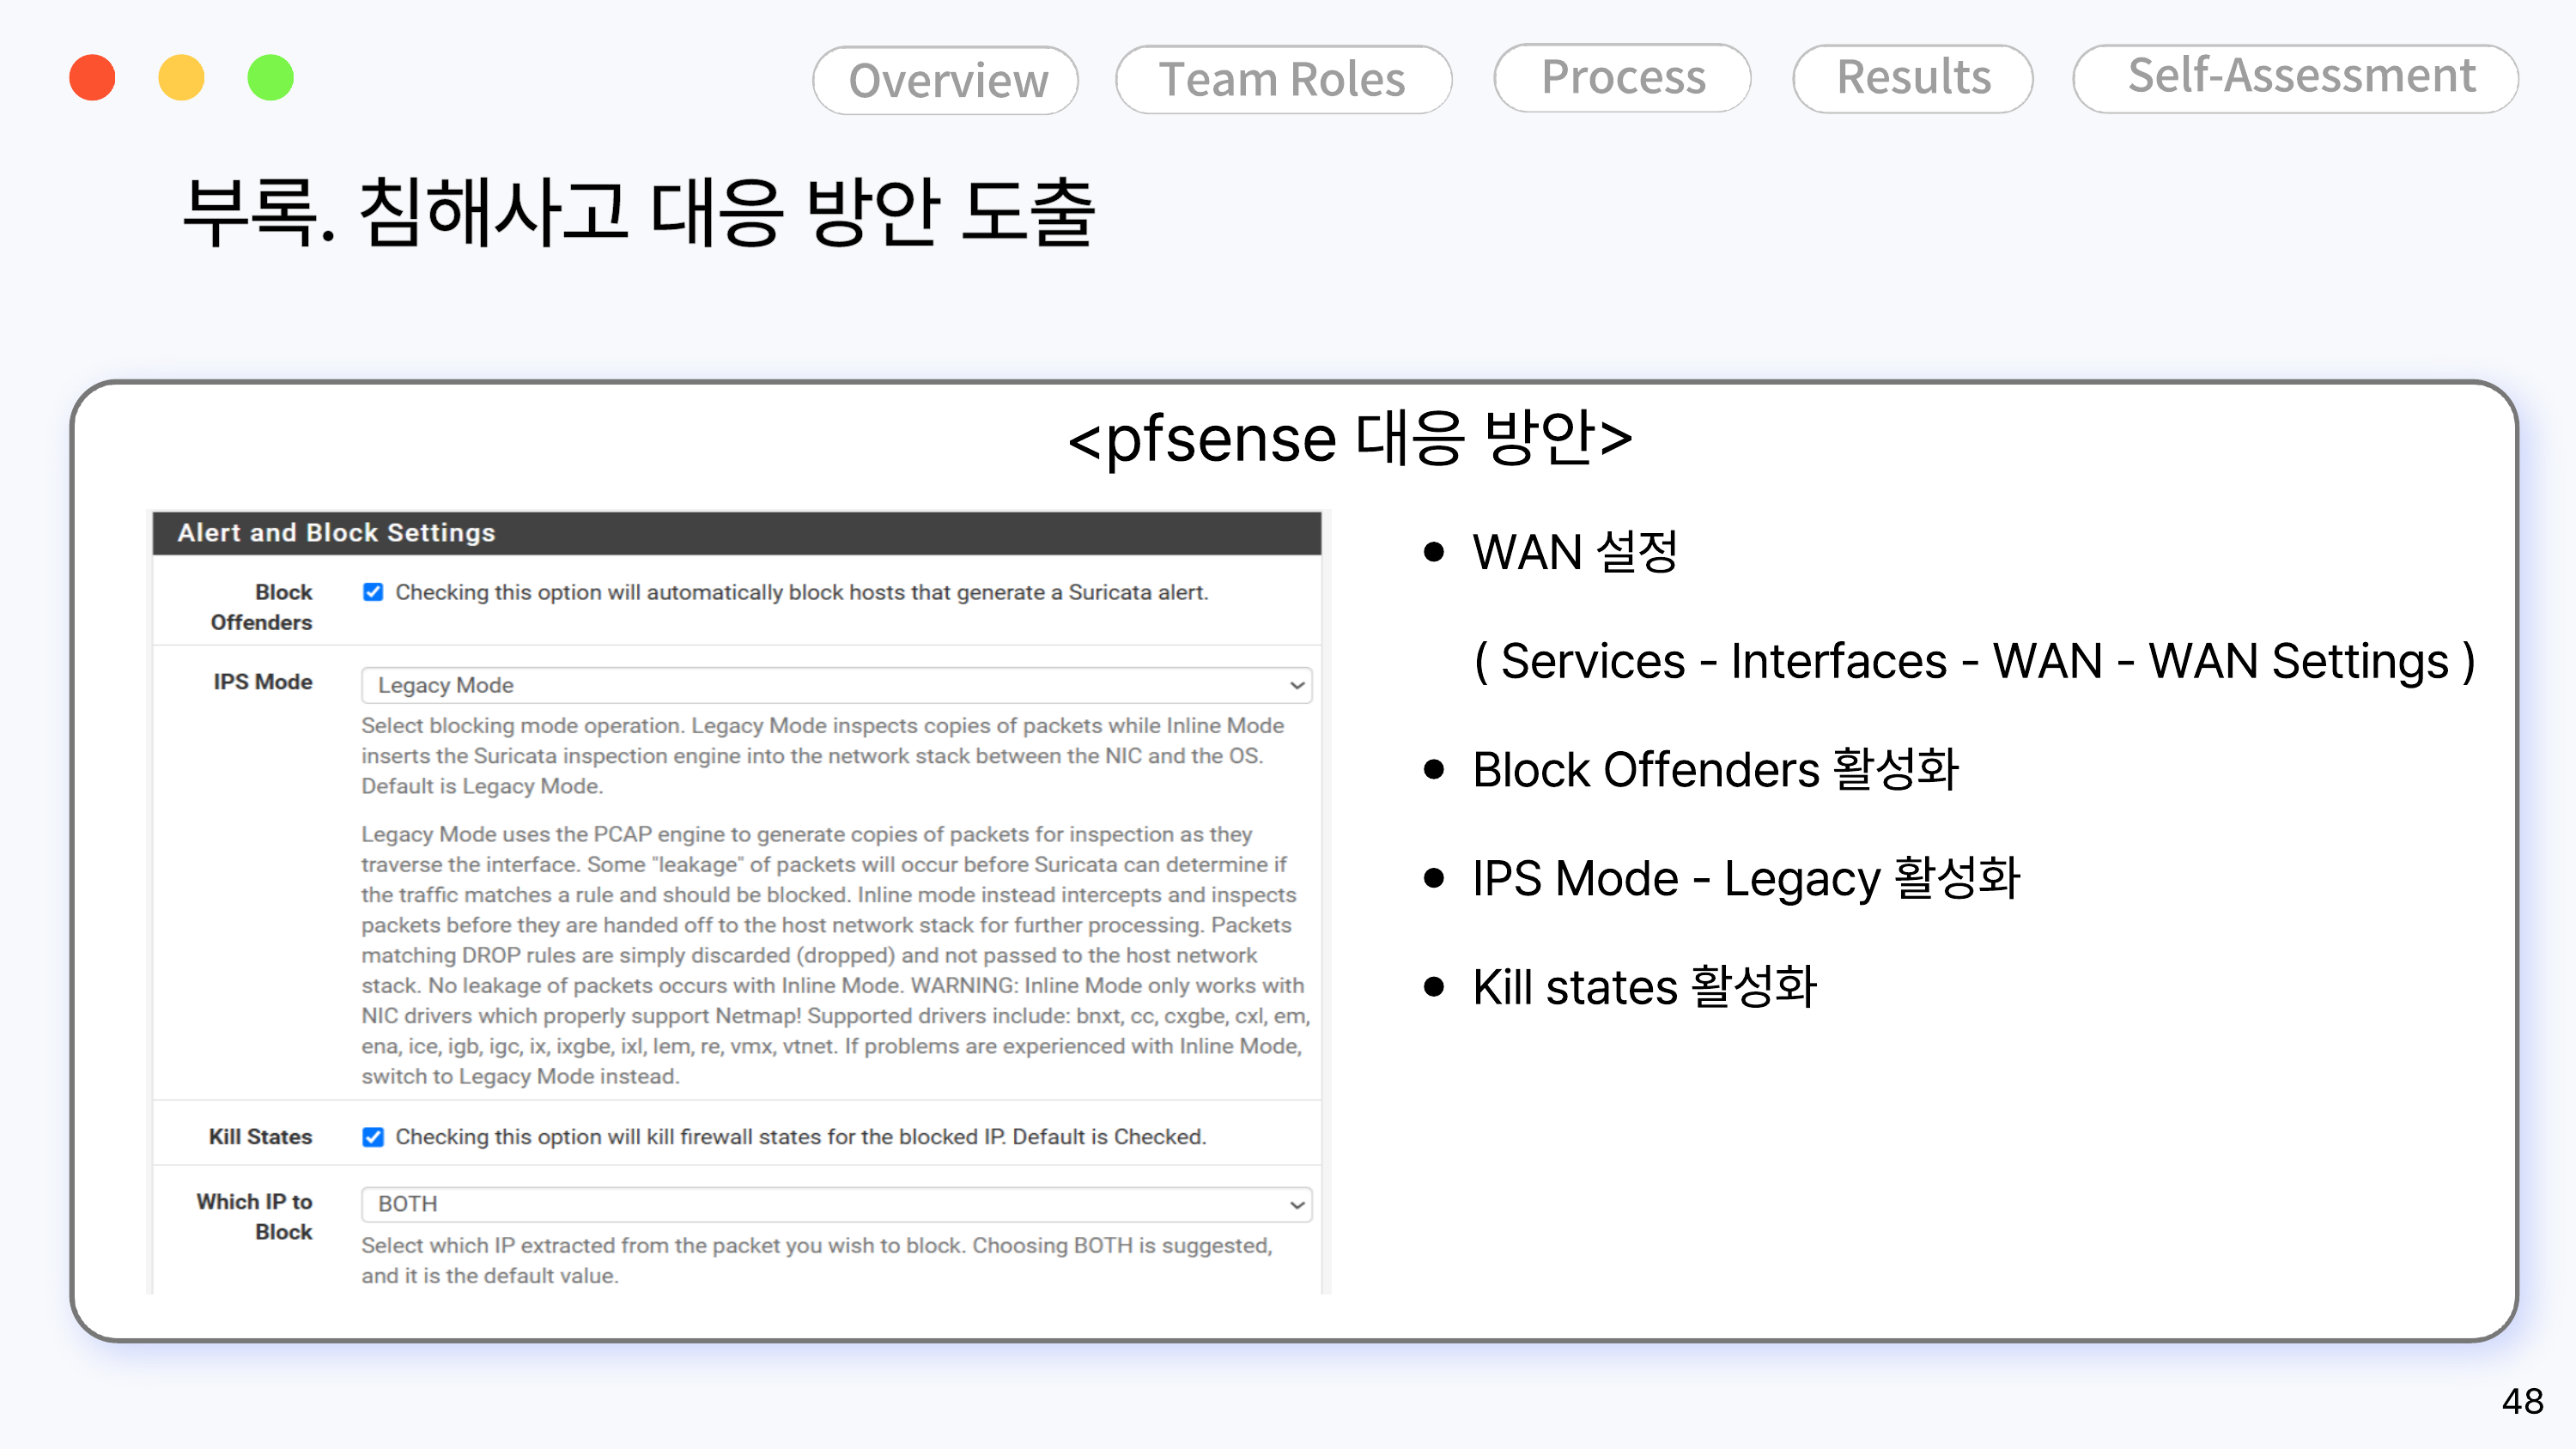The height and width of the screenshot is (1449, 2576).
Task: Open the Overview tab
Action: point(945,80)
